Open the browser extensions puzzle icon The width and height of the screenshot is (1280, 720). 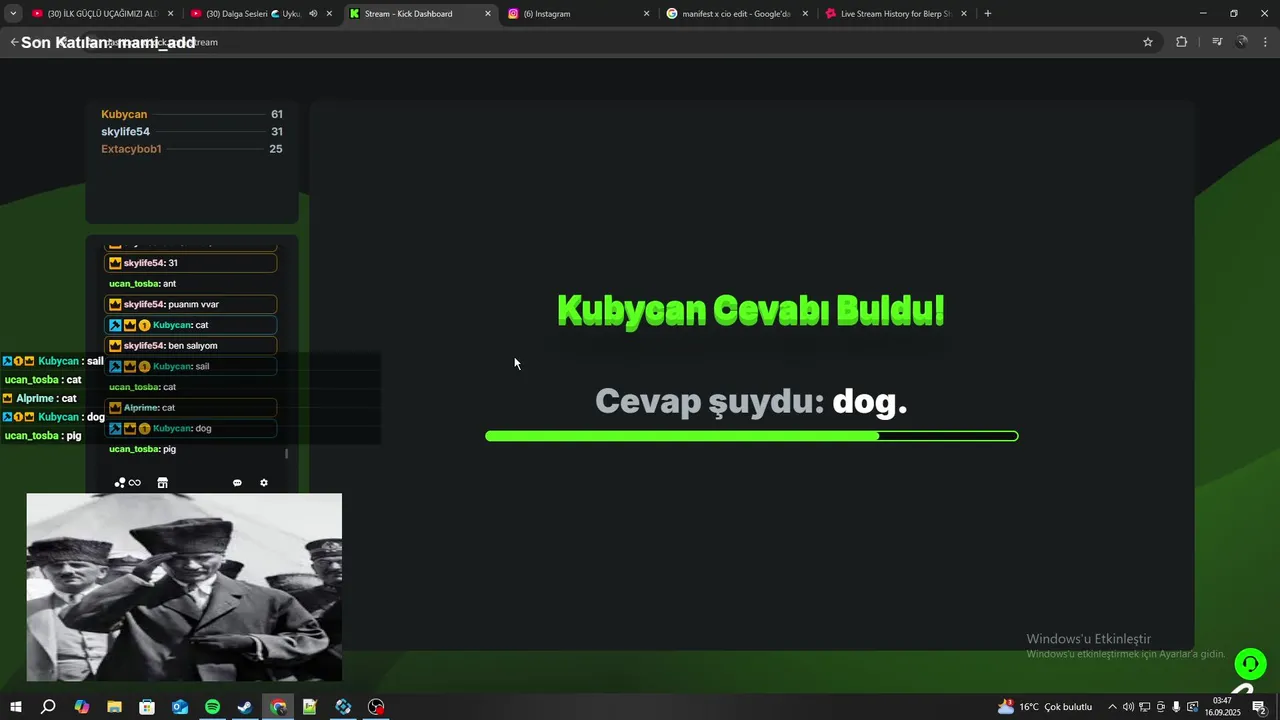pyautogui.click(x=1181, y=42)
